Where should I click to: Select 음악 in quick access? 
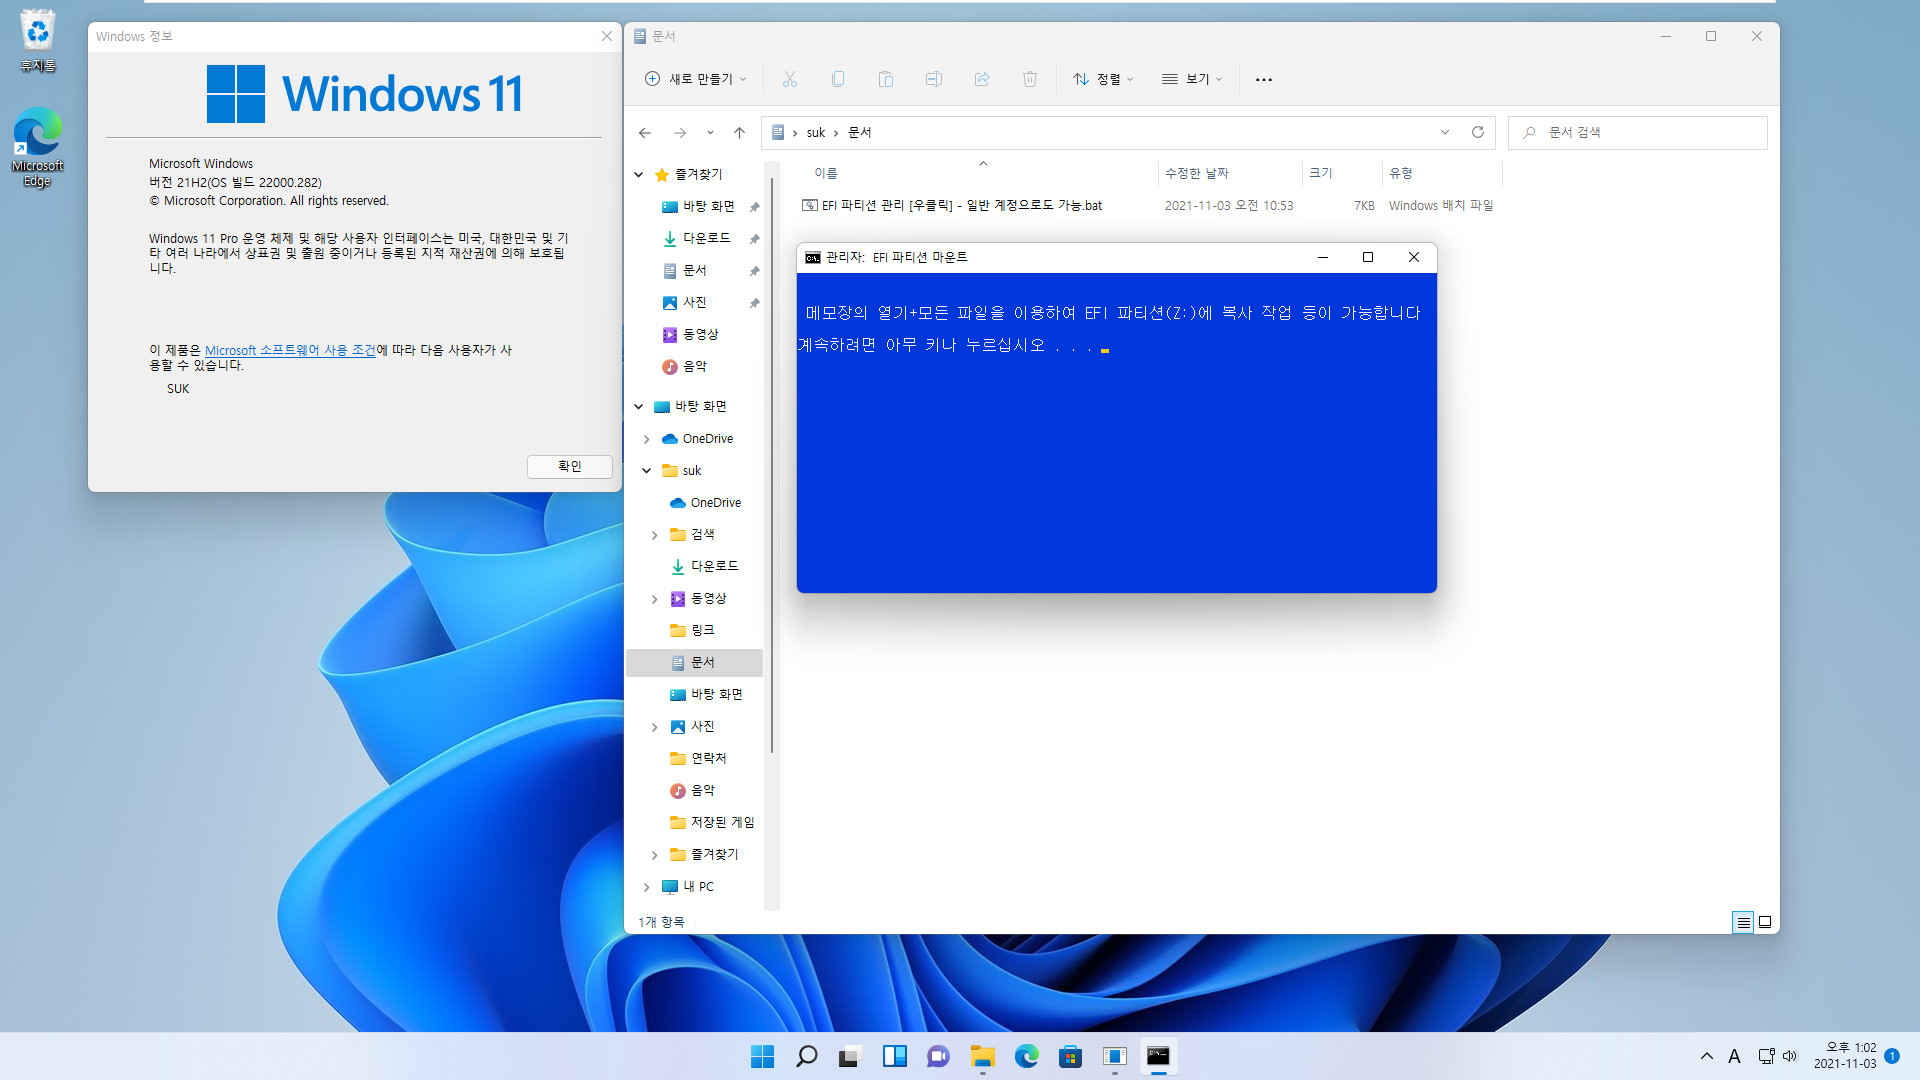[694, 366]
